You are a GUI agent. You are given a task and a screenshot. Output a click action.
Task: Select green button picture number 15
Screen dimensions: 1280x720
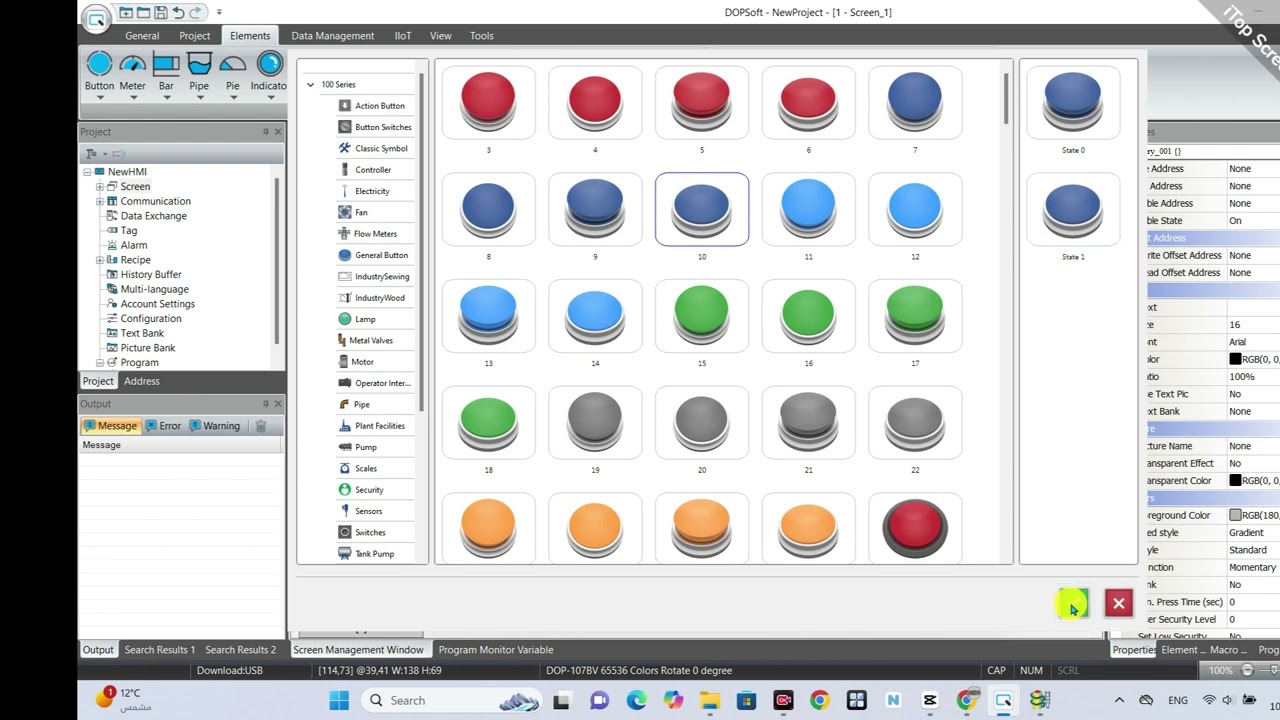click(x=702, y=316)
